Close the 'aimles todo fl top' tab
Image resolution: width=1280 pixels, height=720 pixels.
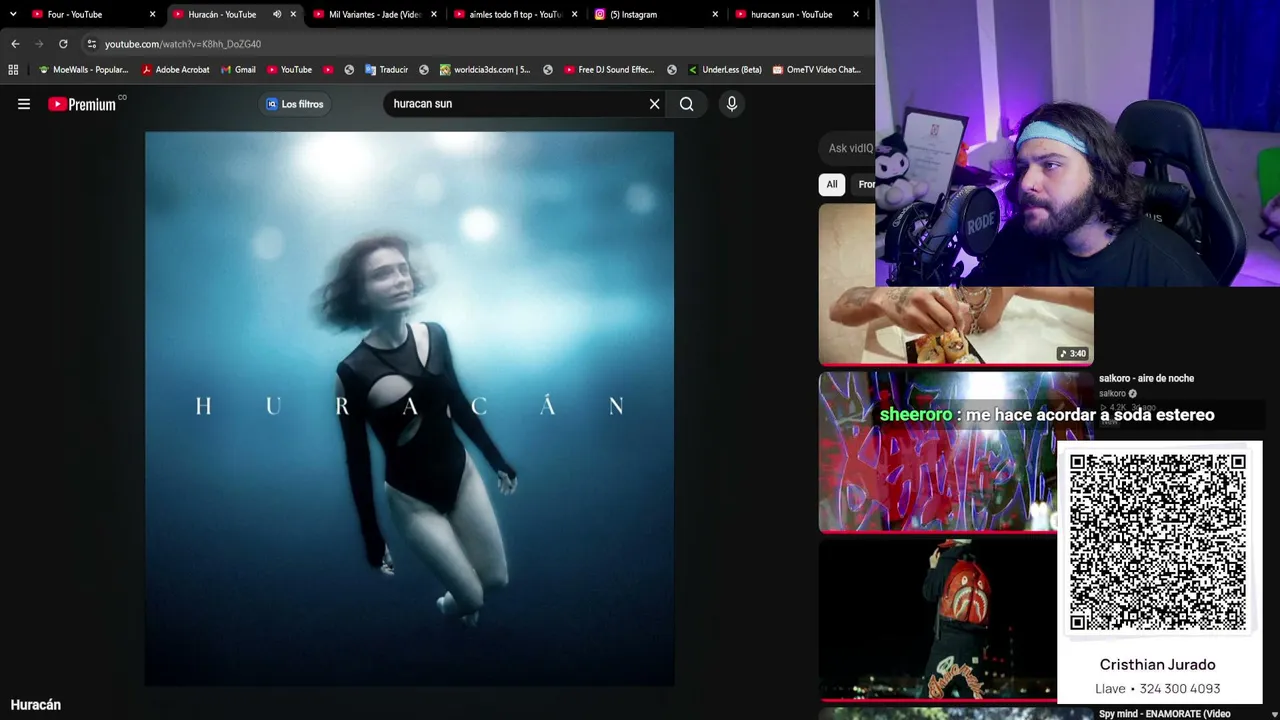point(574,14)
